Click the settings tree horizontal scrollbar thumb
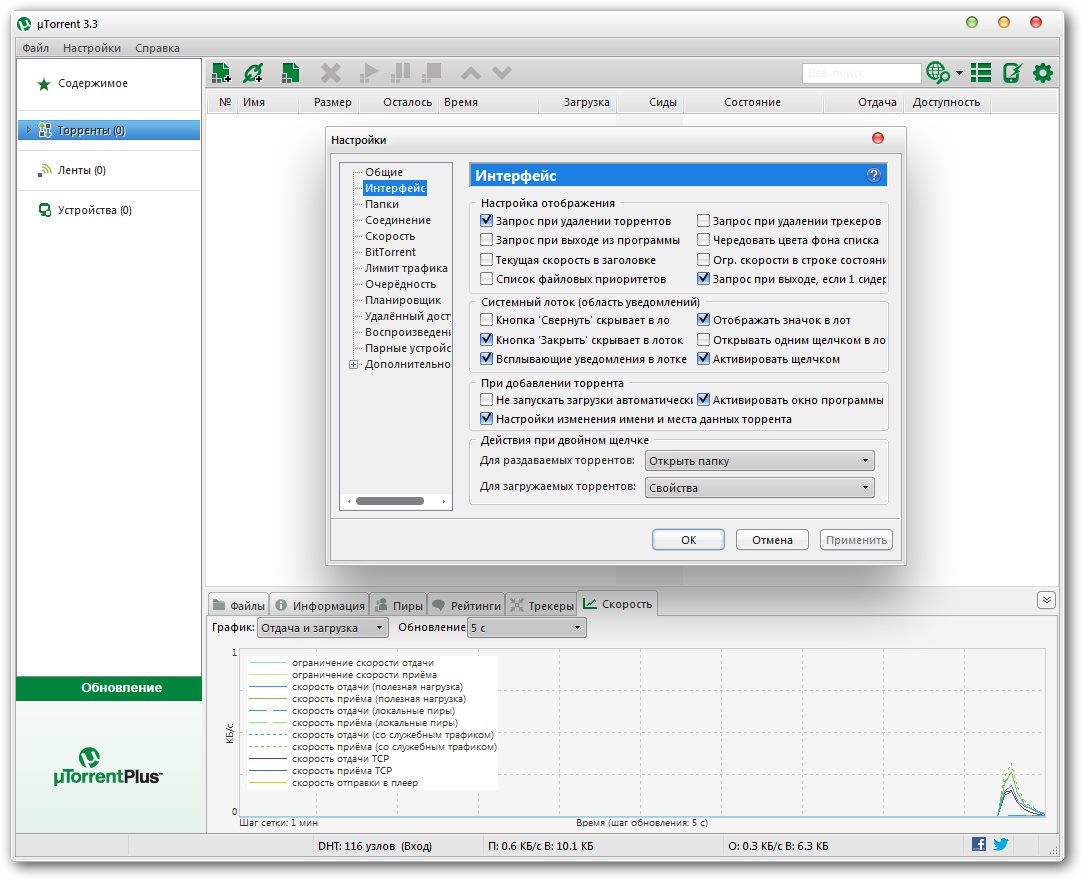Viewport: 1083px width, 880px height. click(390, 501)
